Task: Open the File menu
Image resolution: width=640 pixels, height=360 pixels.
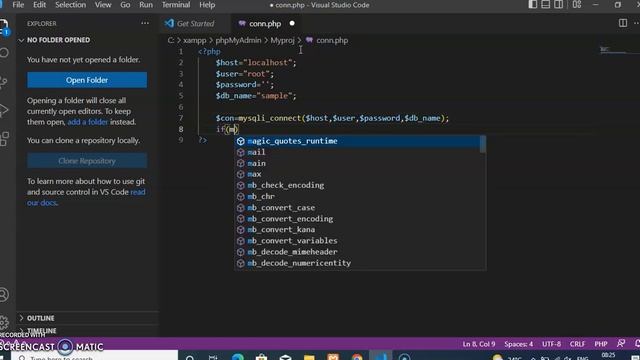Action: [18, 5]
